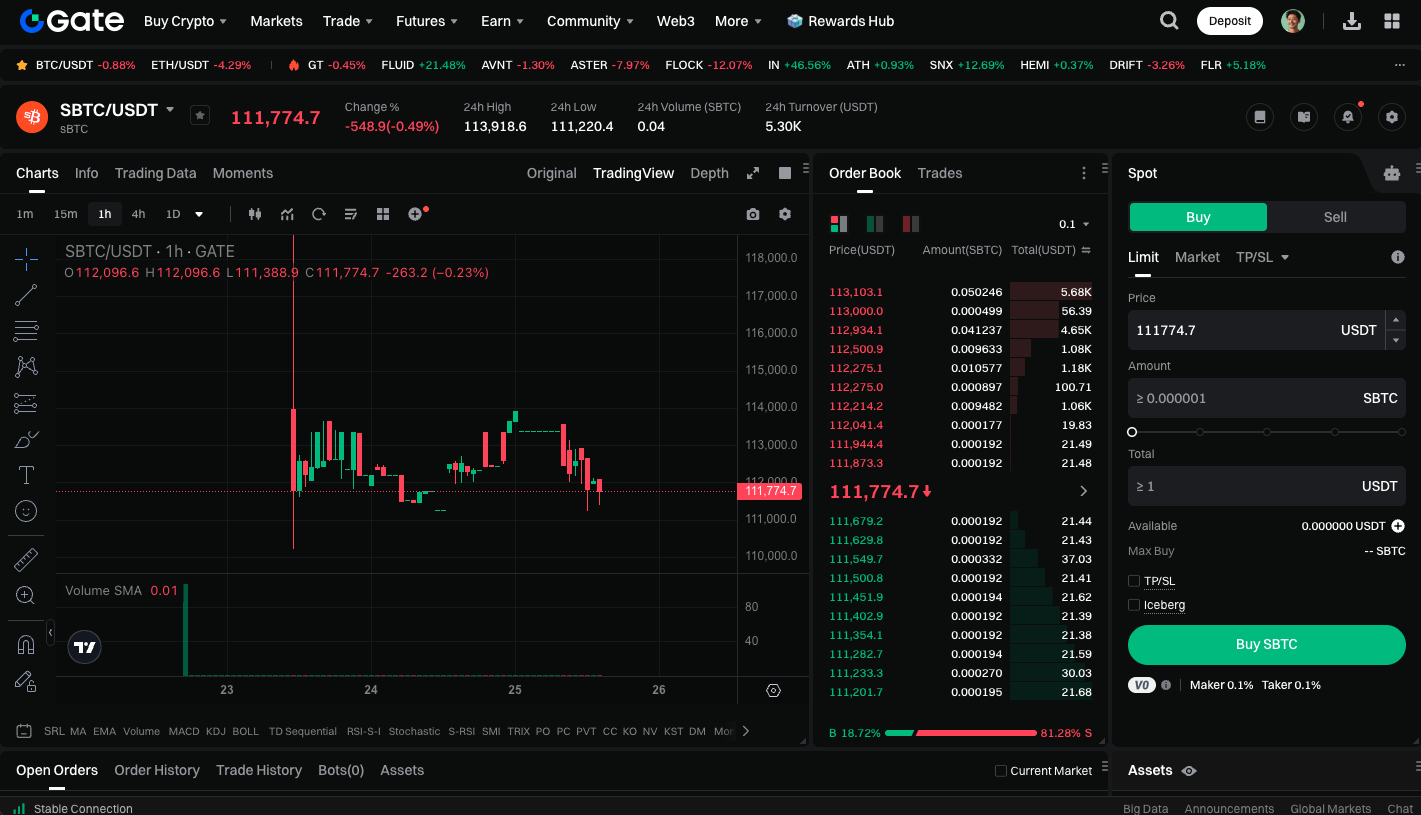Show only buy orders view
Viewport: 1421px width, 815px height.
874,224
